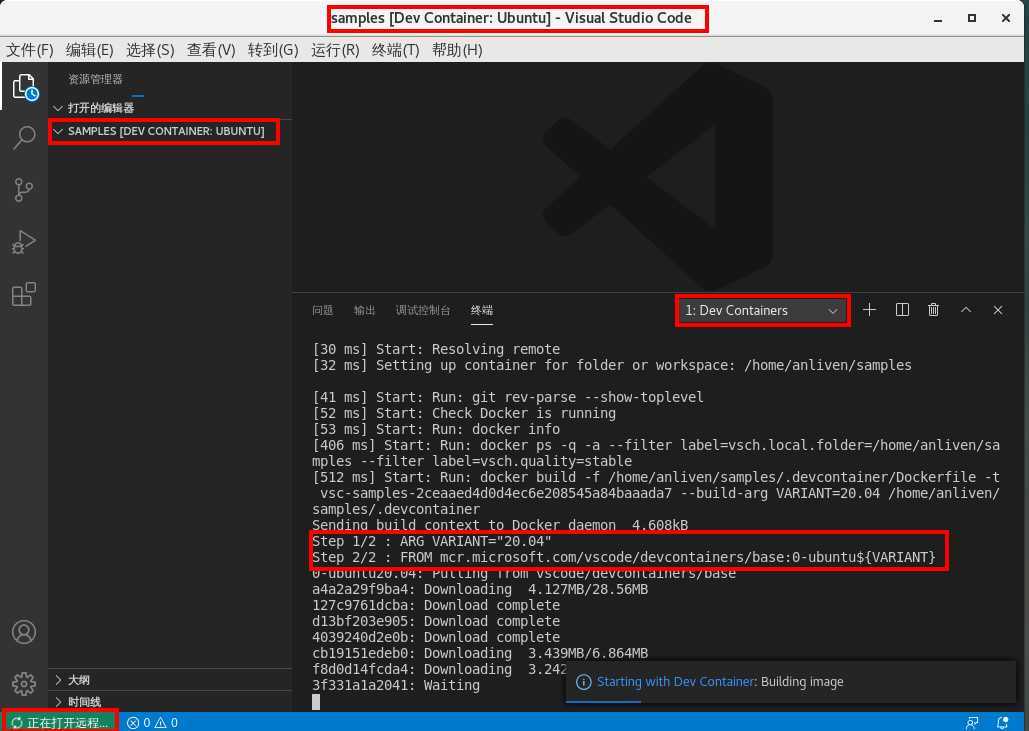Viewport: 1029px width, 731px height.
Task: Click the 资源管理器 sidebar title
Action: [95, 79]
